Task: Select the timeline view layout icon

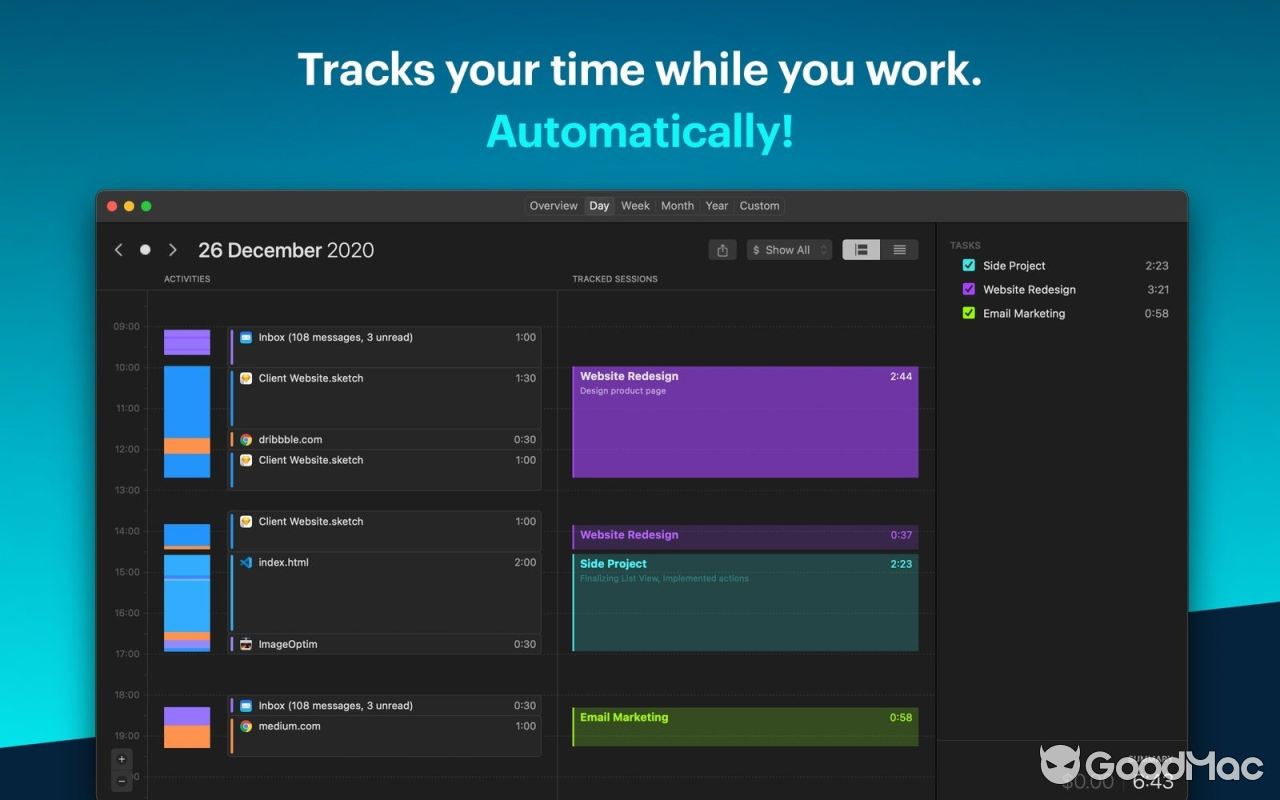Action: tap(860, 249)
